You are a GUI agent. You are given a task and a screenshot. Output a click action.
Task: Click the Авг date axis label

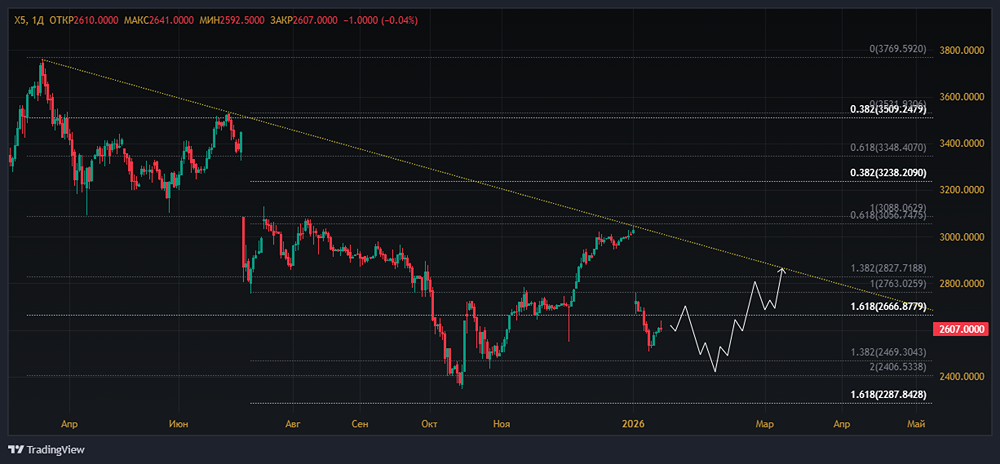point(293,424)
